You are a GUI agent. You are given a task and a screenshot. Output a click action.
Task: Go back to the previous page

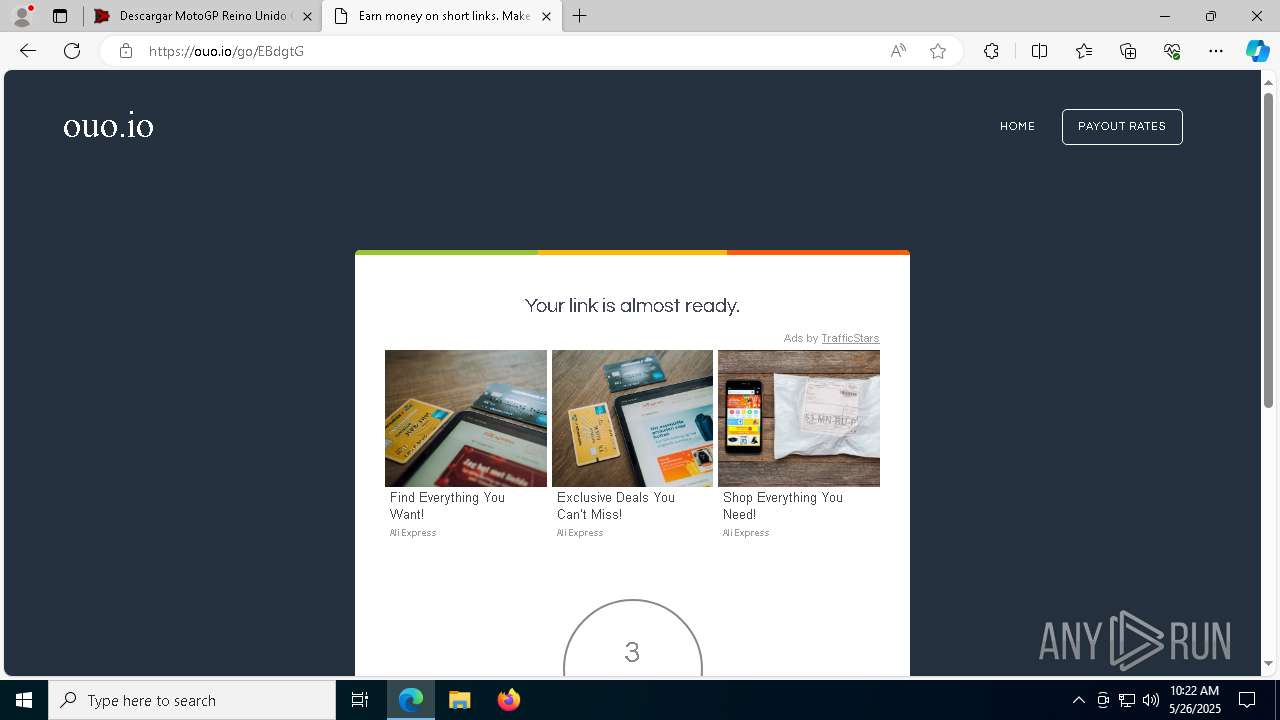click(x=28, y=51)
